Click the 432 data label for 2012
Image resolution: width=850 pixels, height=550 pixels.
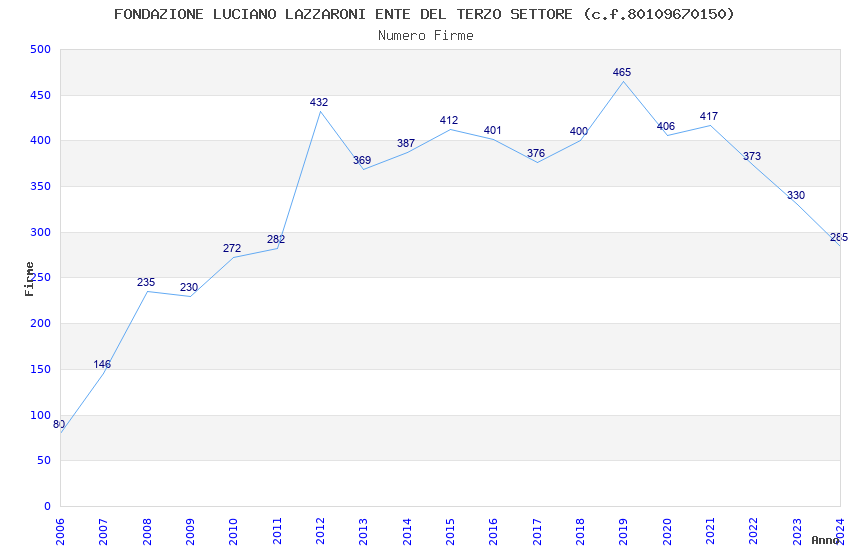(x=319, y=102)
